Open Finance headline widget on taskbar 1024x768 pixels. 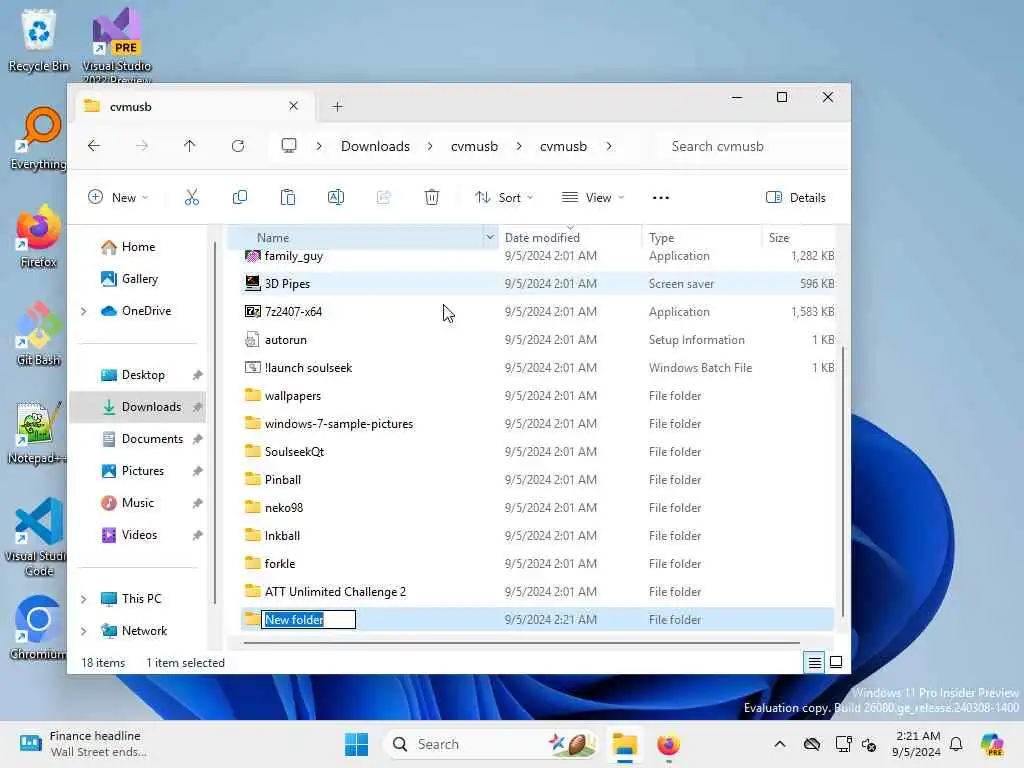coord(82,744)
